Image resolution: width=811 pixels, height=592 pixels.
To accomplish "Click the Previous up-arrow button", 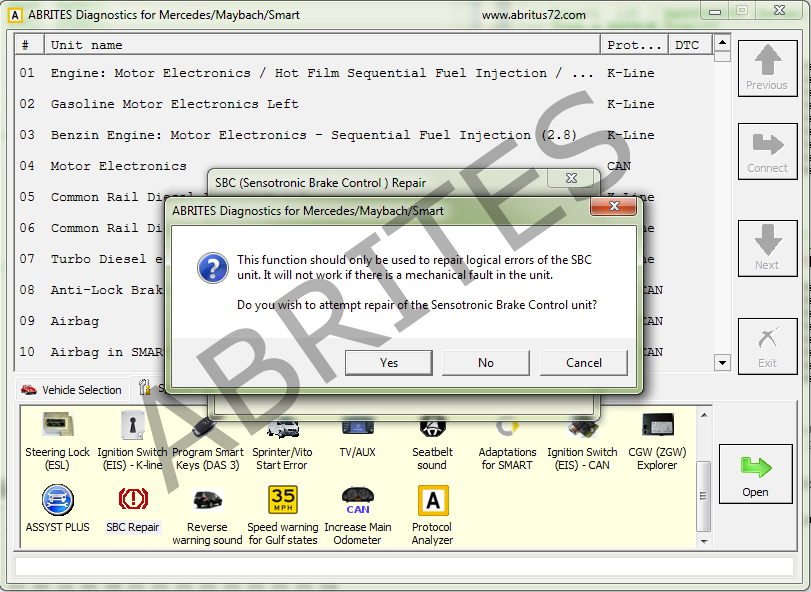I will click(767, 68).
